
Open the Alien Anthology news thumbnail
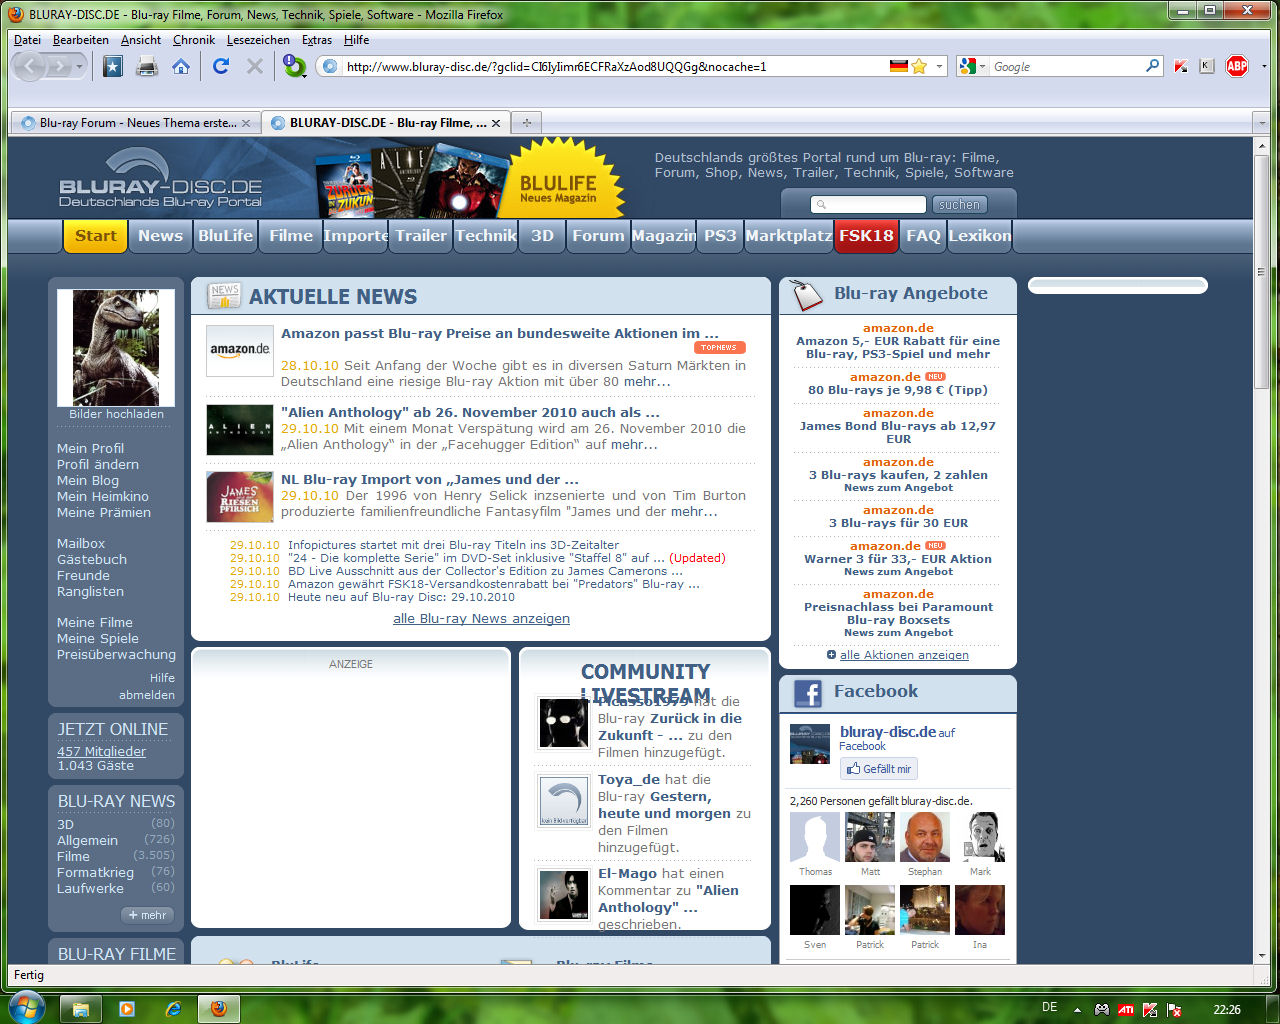[x=240, y=429]
